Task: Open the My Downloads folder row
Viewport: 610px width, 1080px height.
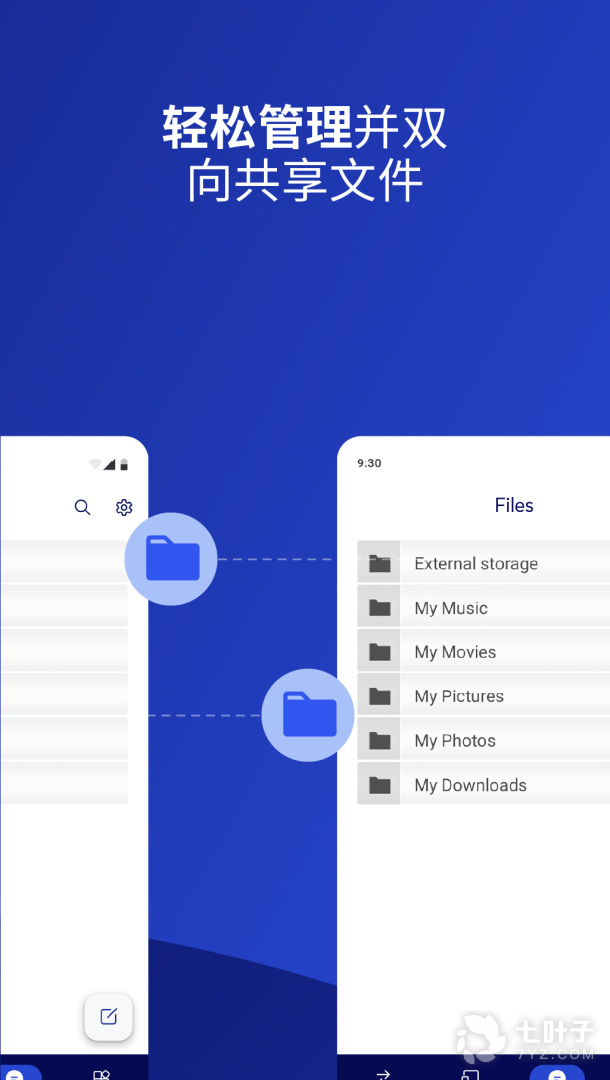Action: pyautogui.click(x=484, y=785)
